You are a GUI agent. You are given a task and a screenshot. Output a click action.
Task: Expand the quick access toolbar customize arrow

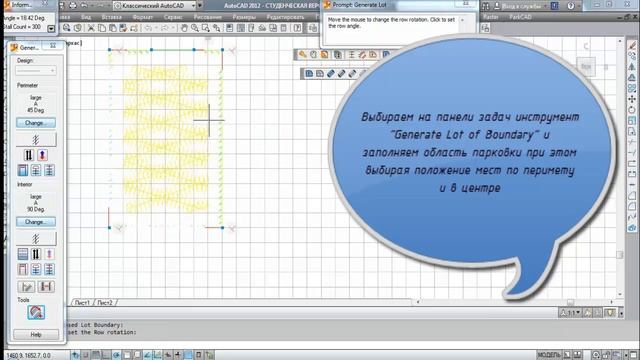click(x=200, y=5)
